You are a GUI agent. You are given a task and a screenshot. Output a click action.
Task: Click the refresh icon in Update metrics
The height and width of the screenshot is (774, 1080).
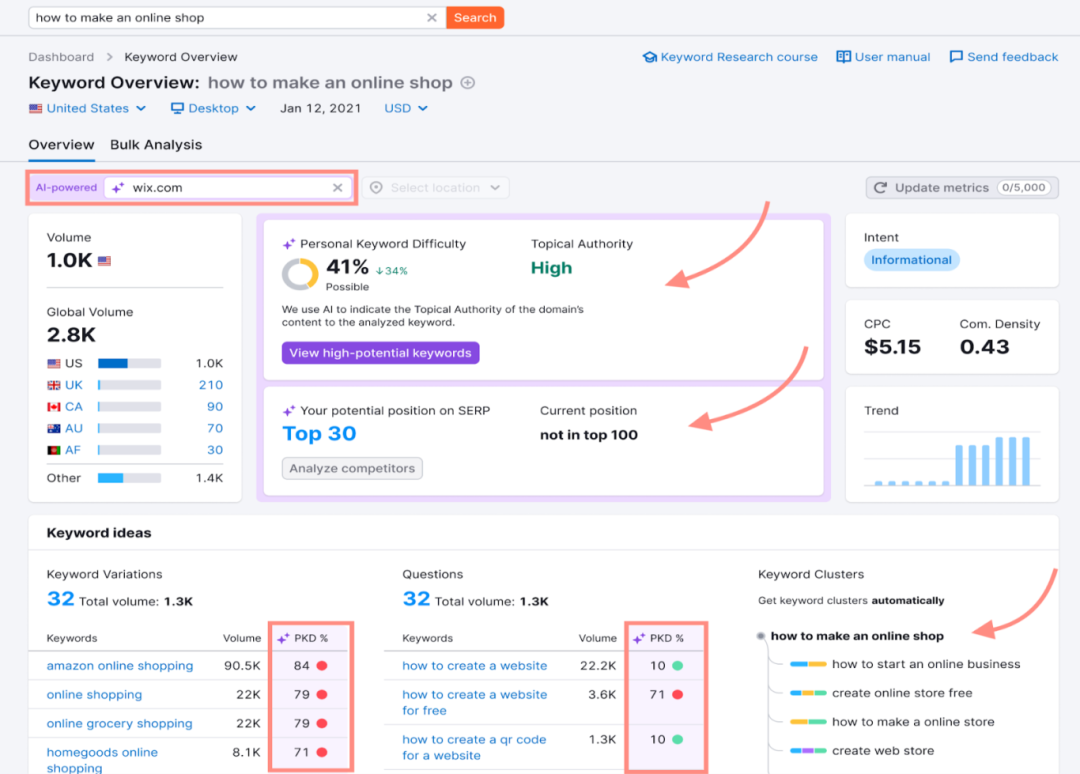[881, 188]
